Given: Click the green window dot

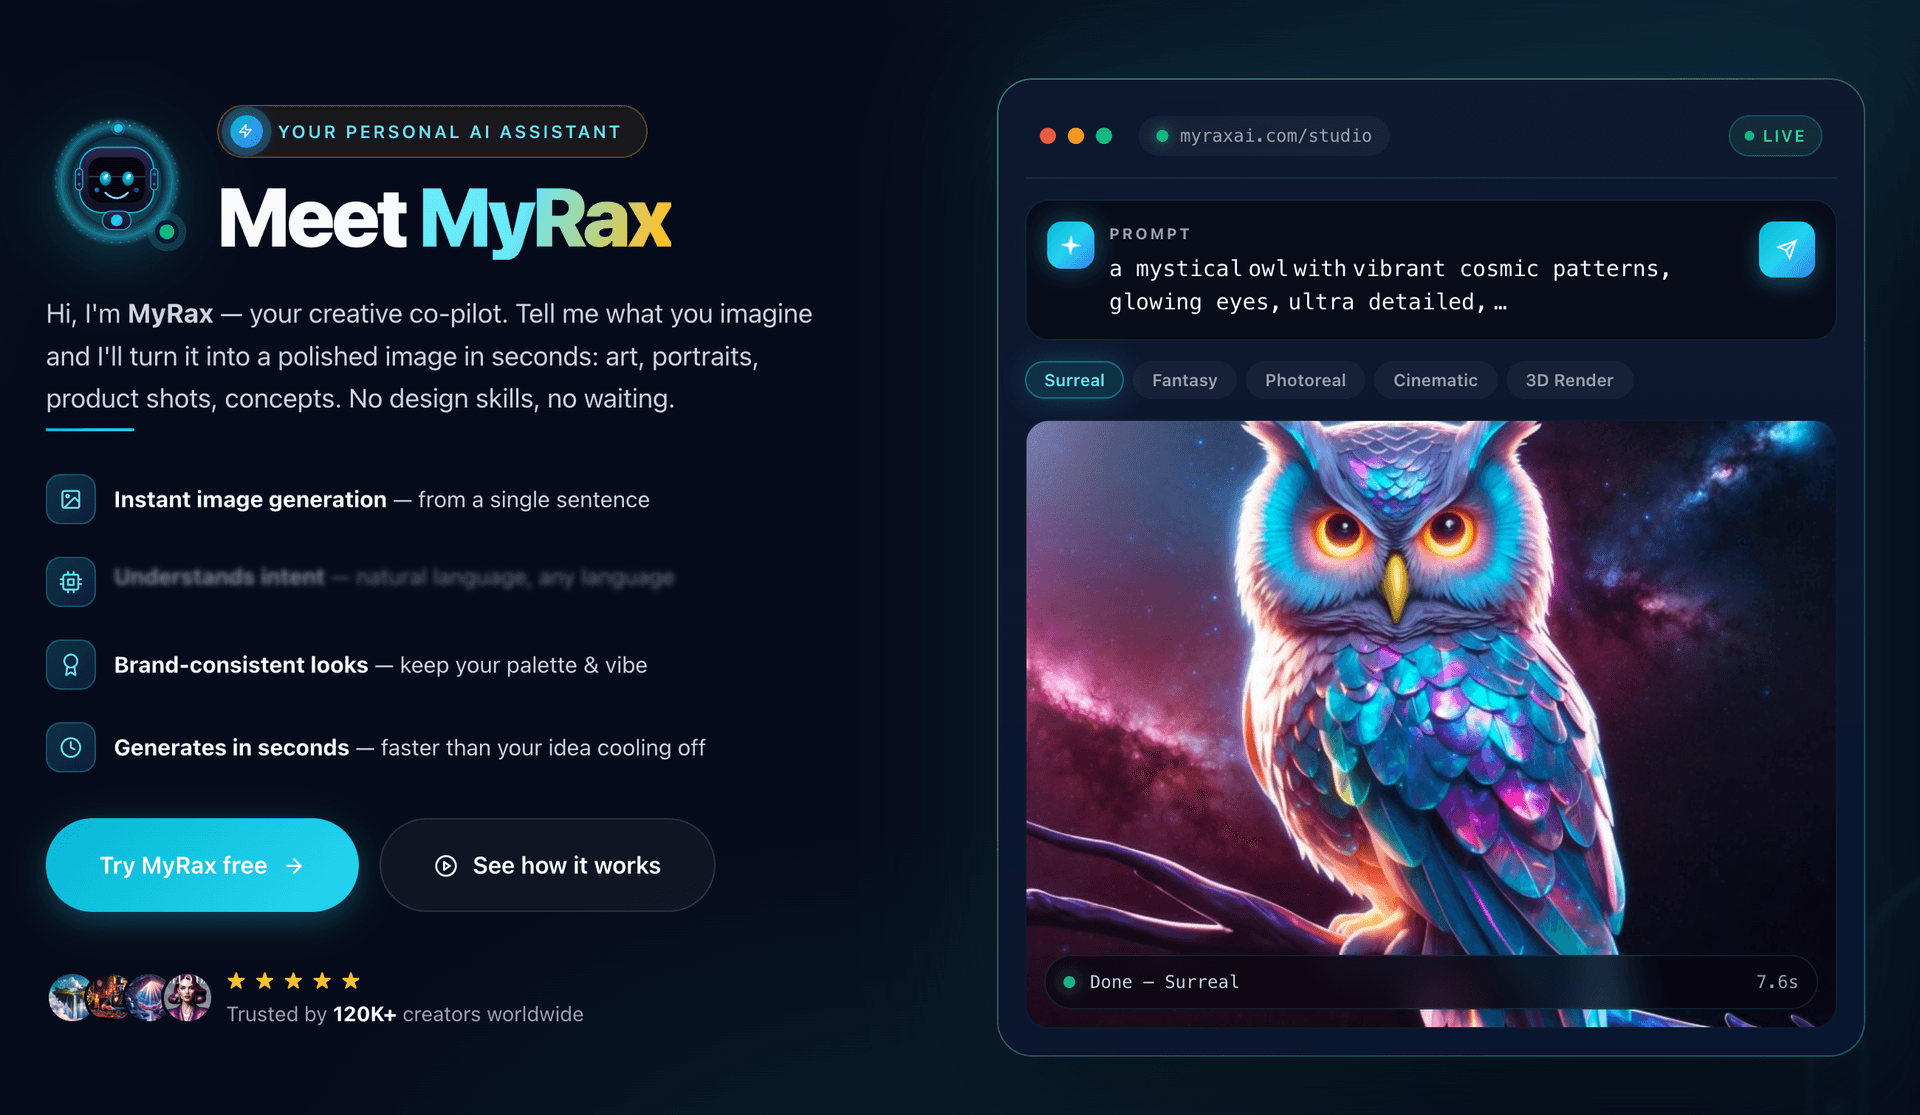Looking at the screenshot, I should tap(1104, 136).
